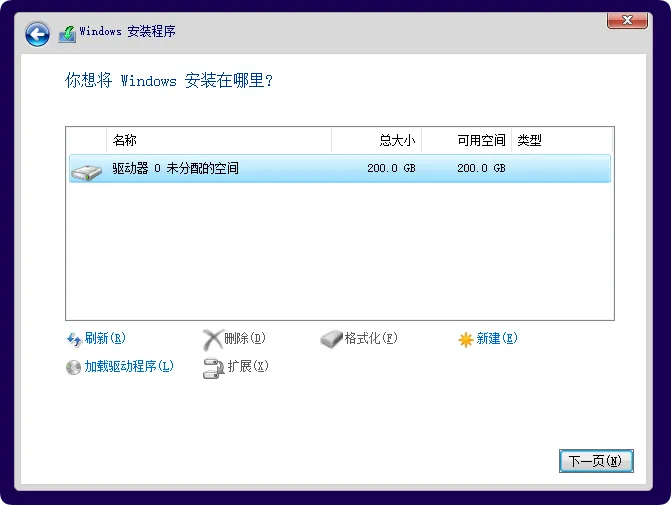Click the 下一页(N) next button
671x505 pixels.
596,461
